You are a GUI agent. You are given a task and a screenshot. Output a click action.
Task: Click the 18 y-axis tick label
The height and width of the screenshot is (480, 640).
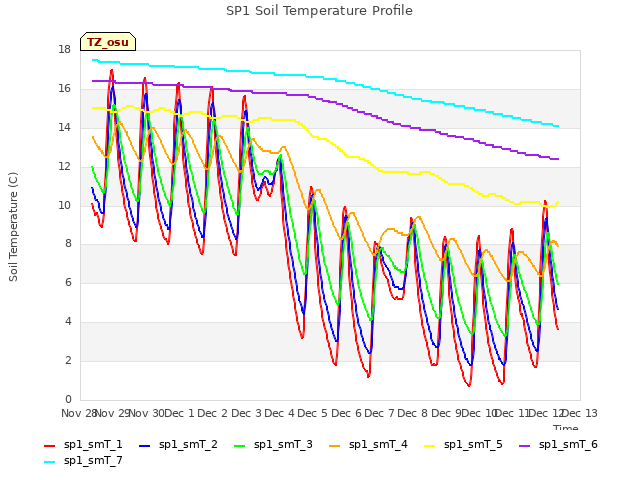click(64, 49)
